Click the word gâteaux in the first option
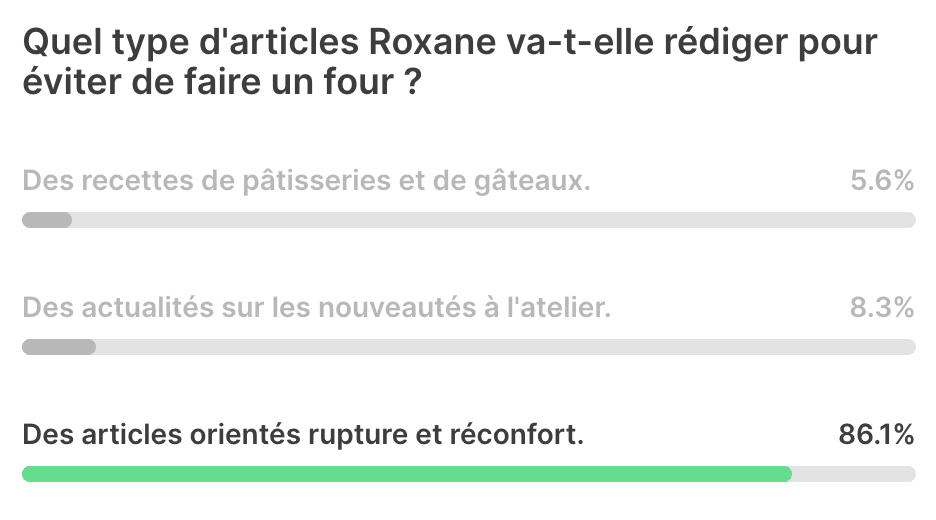Viewport: 936px width, 520px height. click(532, 181)
